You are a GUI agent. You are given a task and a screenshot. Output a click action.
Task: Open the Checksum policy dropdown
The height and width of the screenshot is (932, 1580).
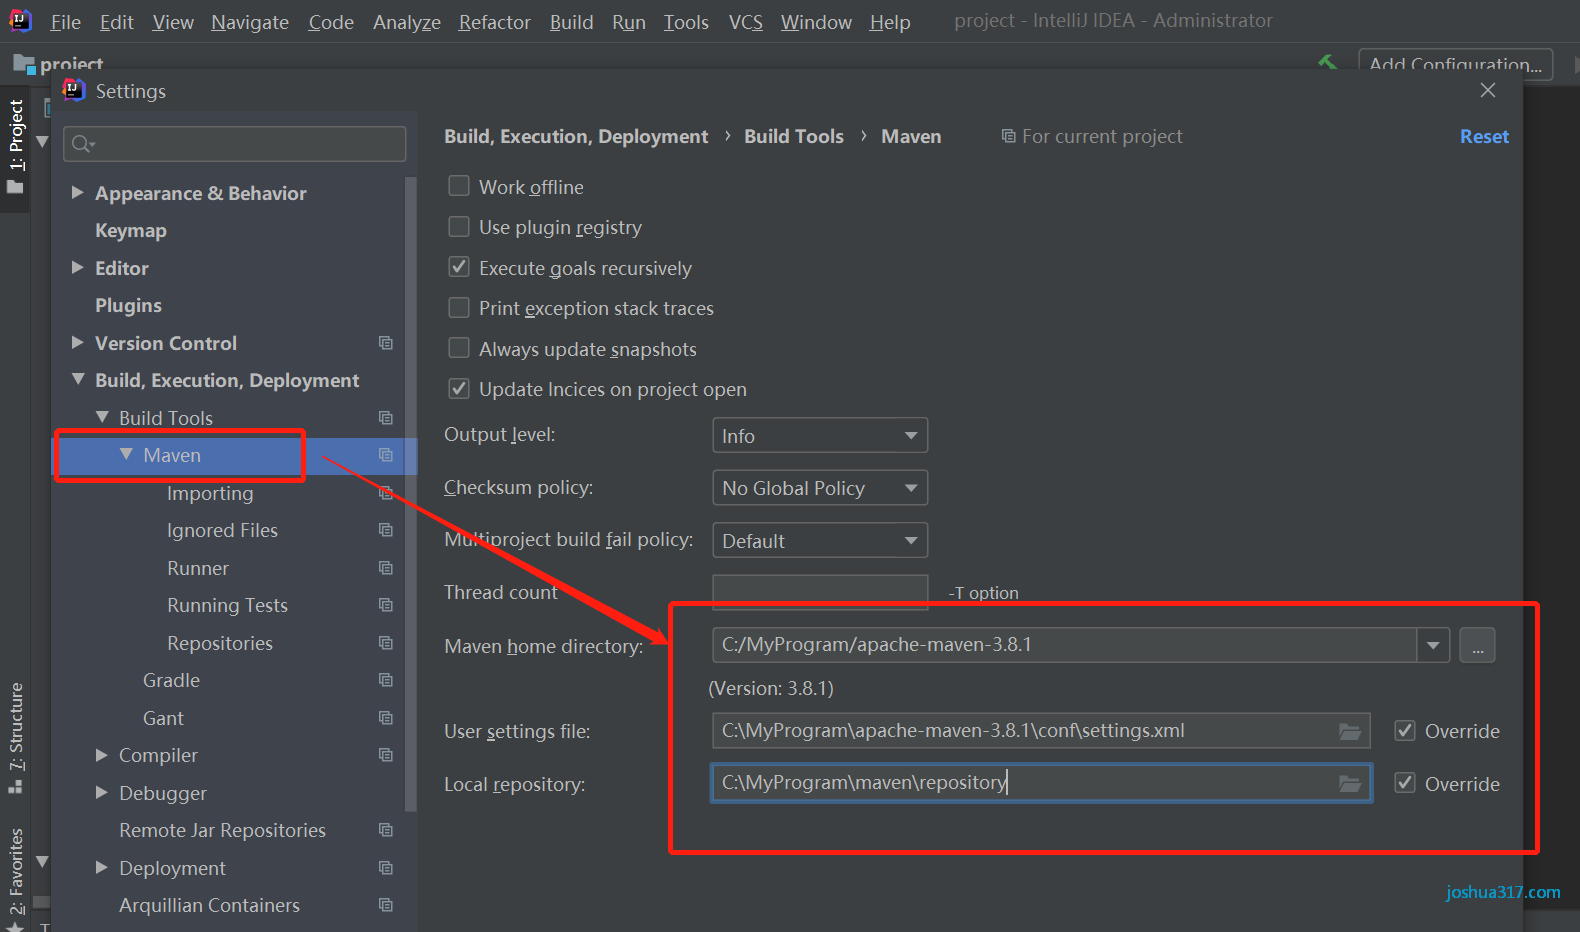pos(820,488)
